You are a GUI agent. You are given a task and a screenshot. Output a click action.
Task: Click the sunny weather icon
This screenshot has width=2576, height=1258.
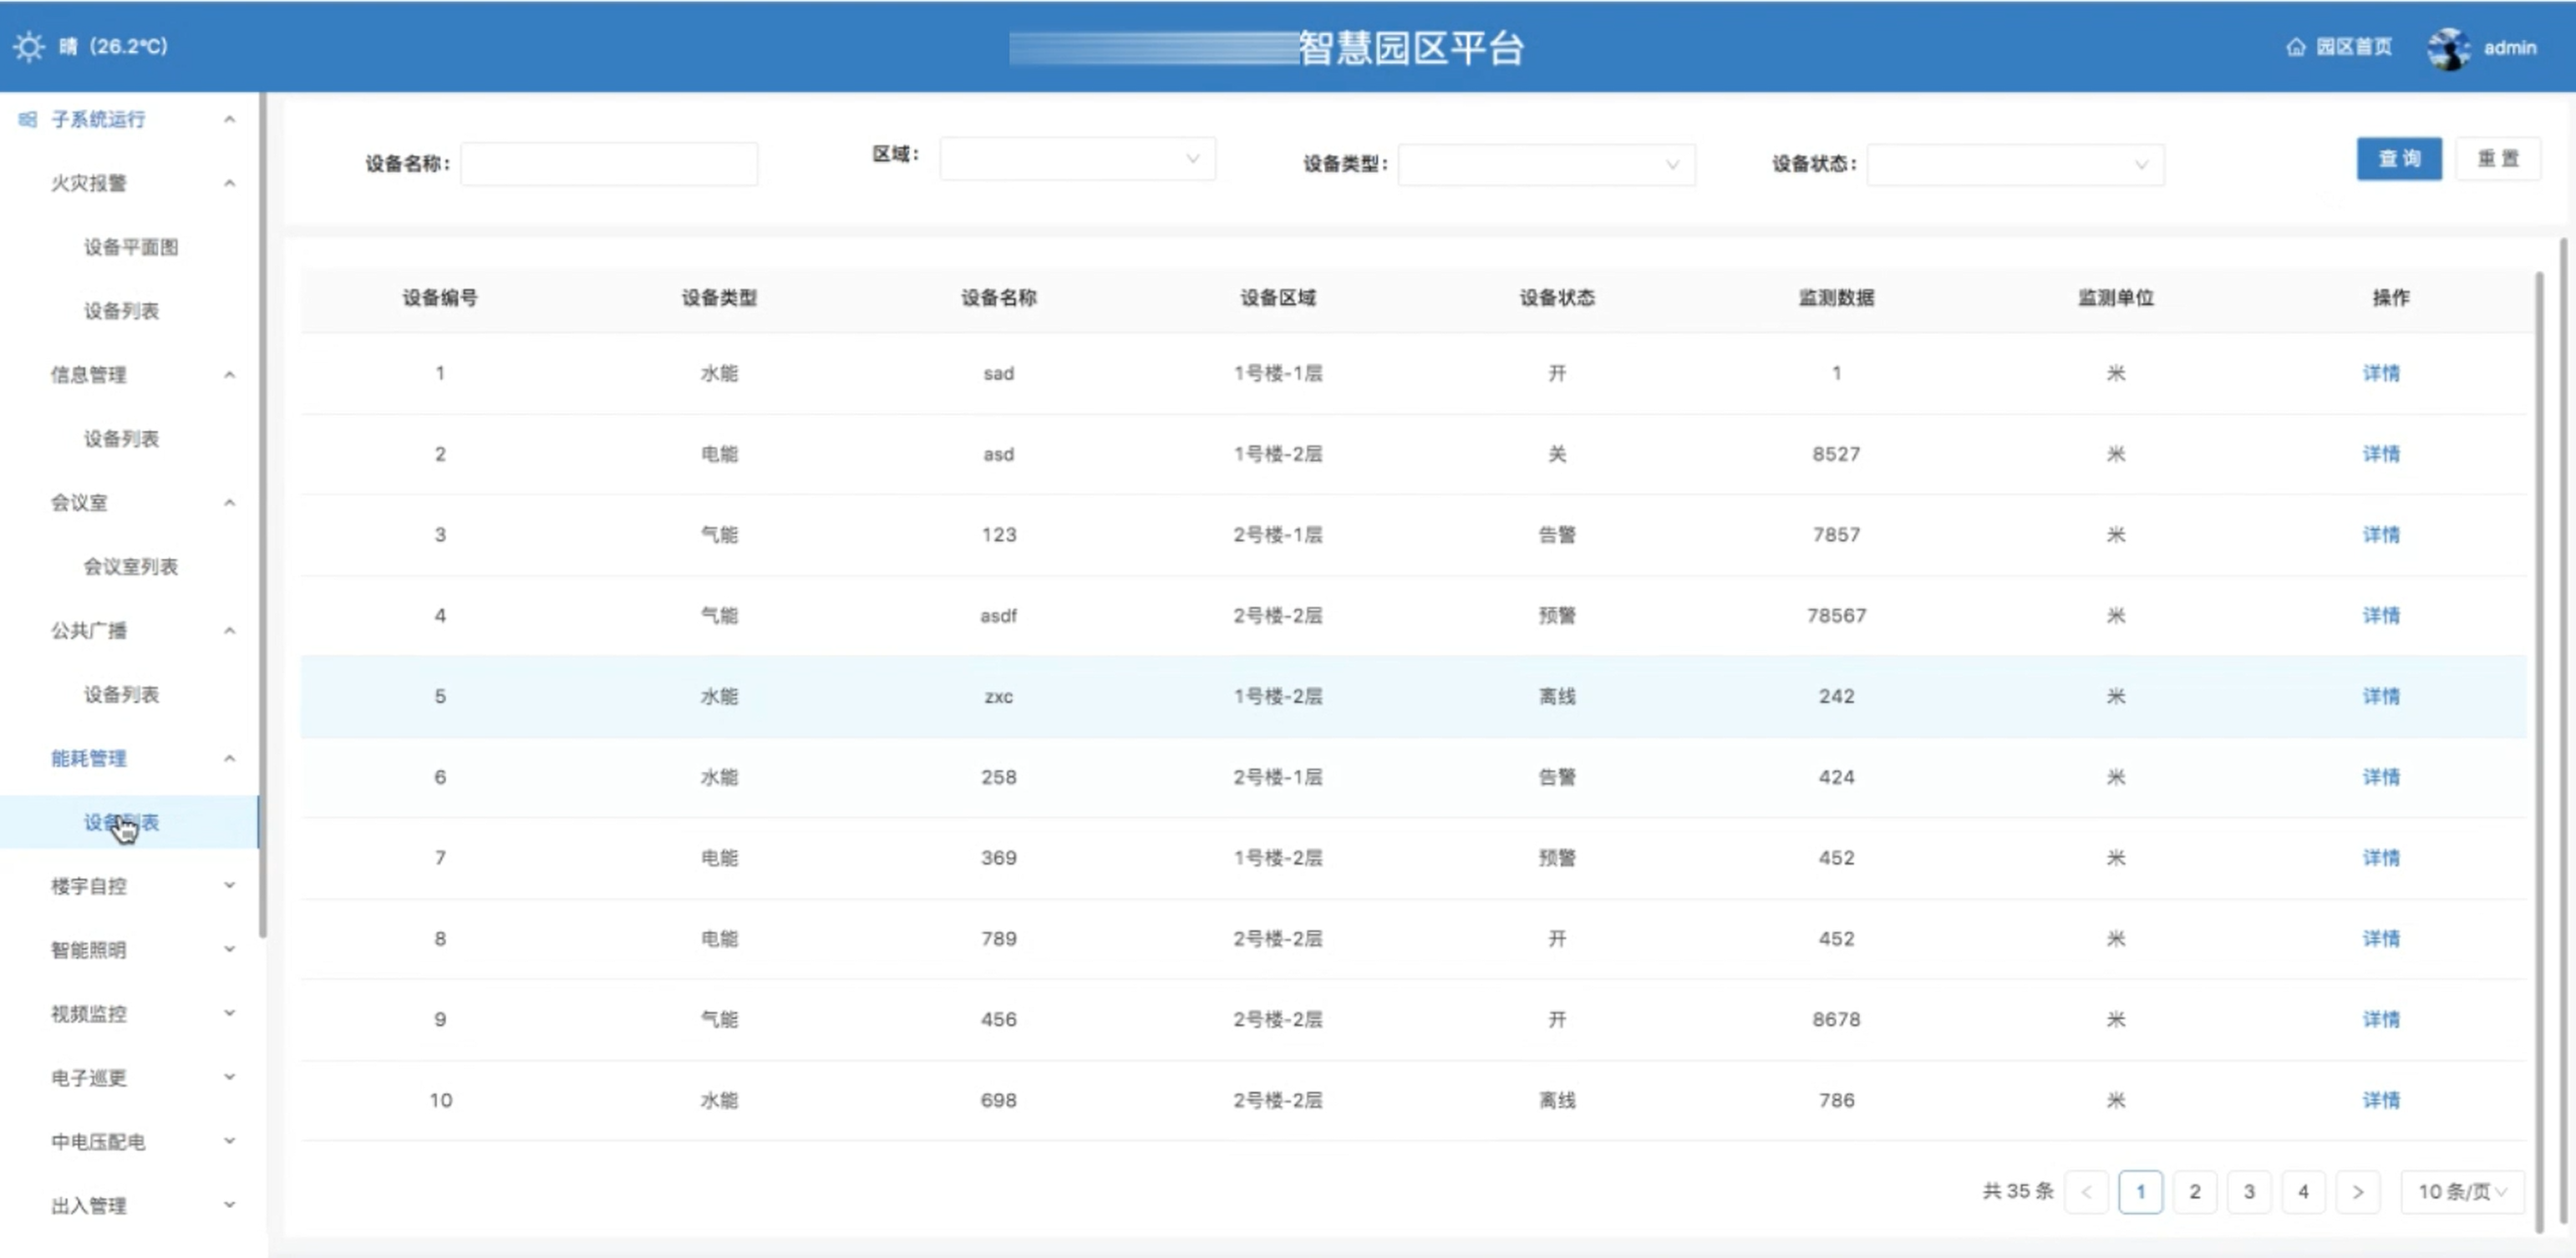click(x=29, y=47)
